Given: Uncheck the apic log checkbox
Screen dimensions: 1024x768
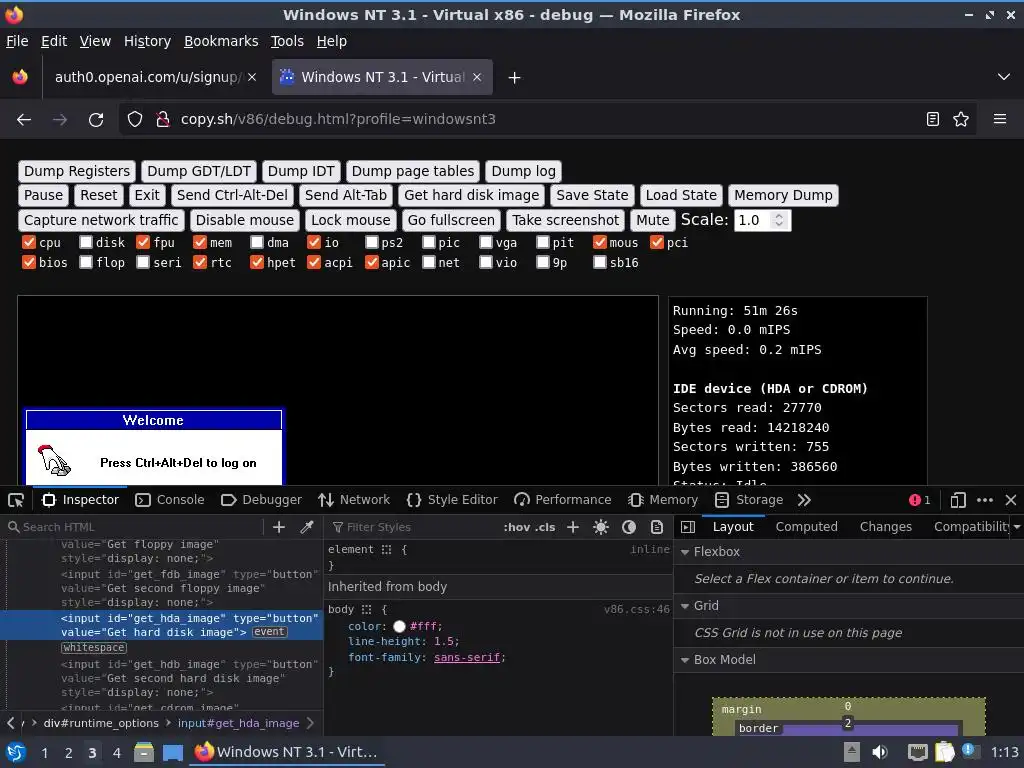Looking at the screenshot, I should [x=372, y=263].
